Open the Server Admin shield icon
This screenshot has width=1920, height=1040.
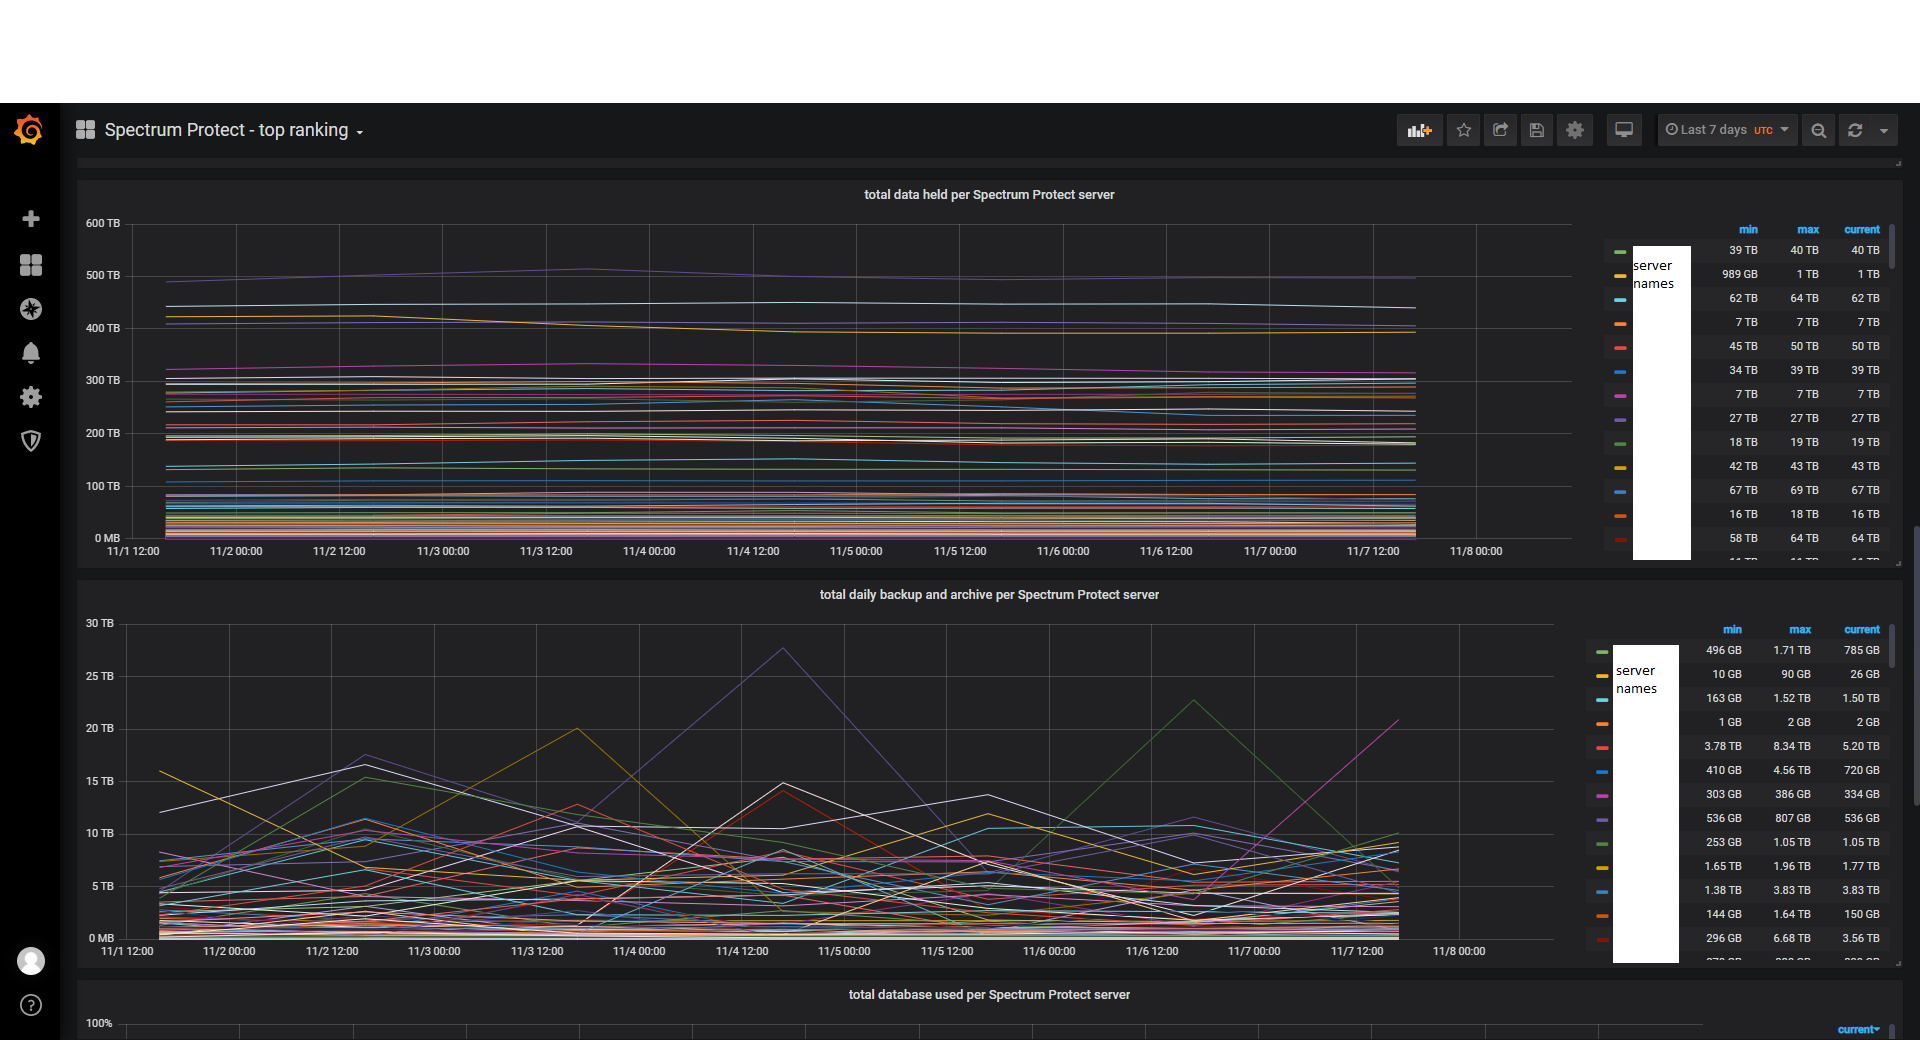[31, 441]
